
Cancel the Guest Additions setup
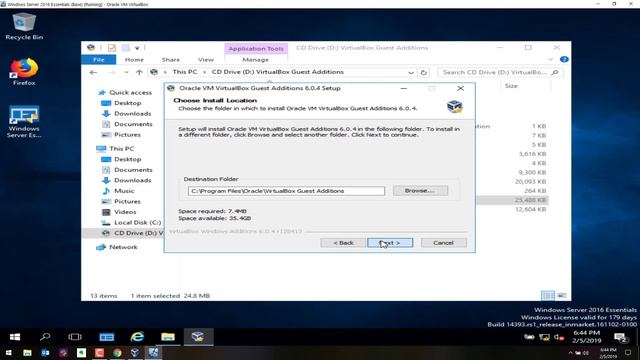[x=443, y=243]
